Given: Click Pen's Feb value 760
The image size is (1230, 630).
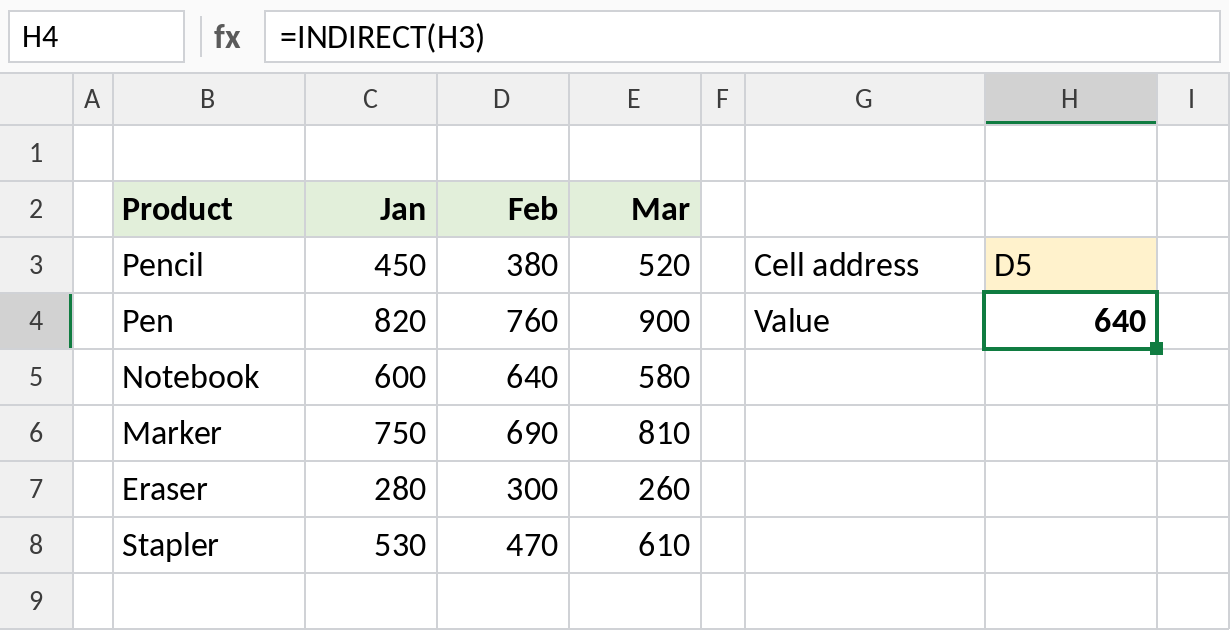Looking at the screenshot, I should tap(503, 321).
